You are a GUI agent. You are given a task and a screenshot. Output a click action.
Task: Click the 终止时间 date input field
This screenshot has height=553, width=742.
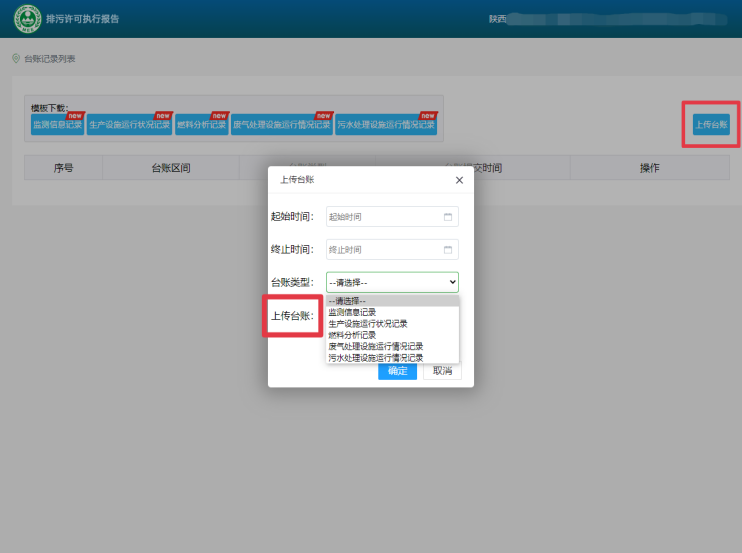(x=383, y=250)
